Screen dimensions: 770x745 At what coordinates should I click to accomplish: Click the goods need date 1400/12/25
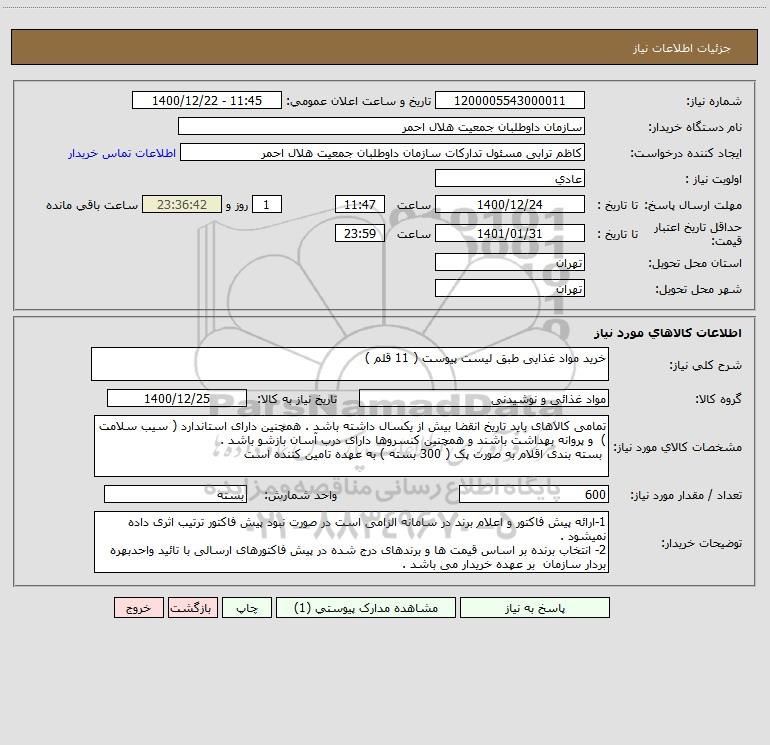coord(177,398)
